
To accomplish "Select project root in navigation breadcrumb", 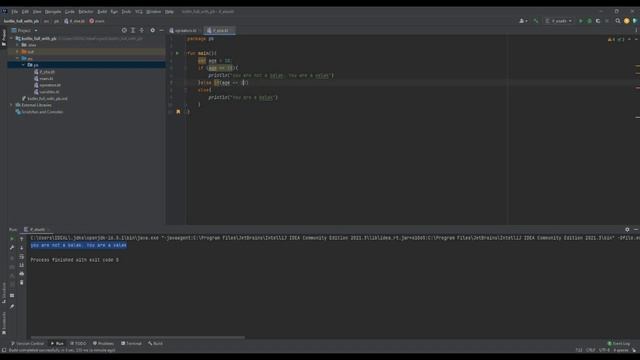I will pyautogui.click(x=21, y=21).
